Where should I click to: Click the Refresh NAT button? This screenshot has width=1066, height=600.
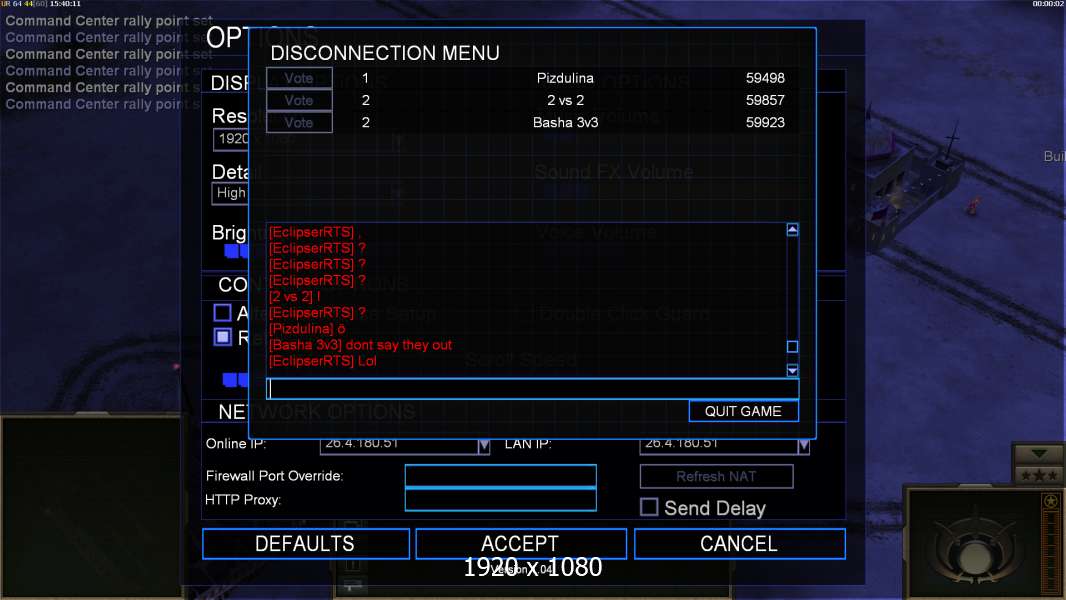coord(716,476)
